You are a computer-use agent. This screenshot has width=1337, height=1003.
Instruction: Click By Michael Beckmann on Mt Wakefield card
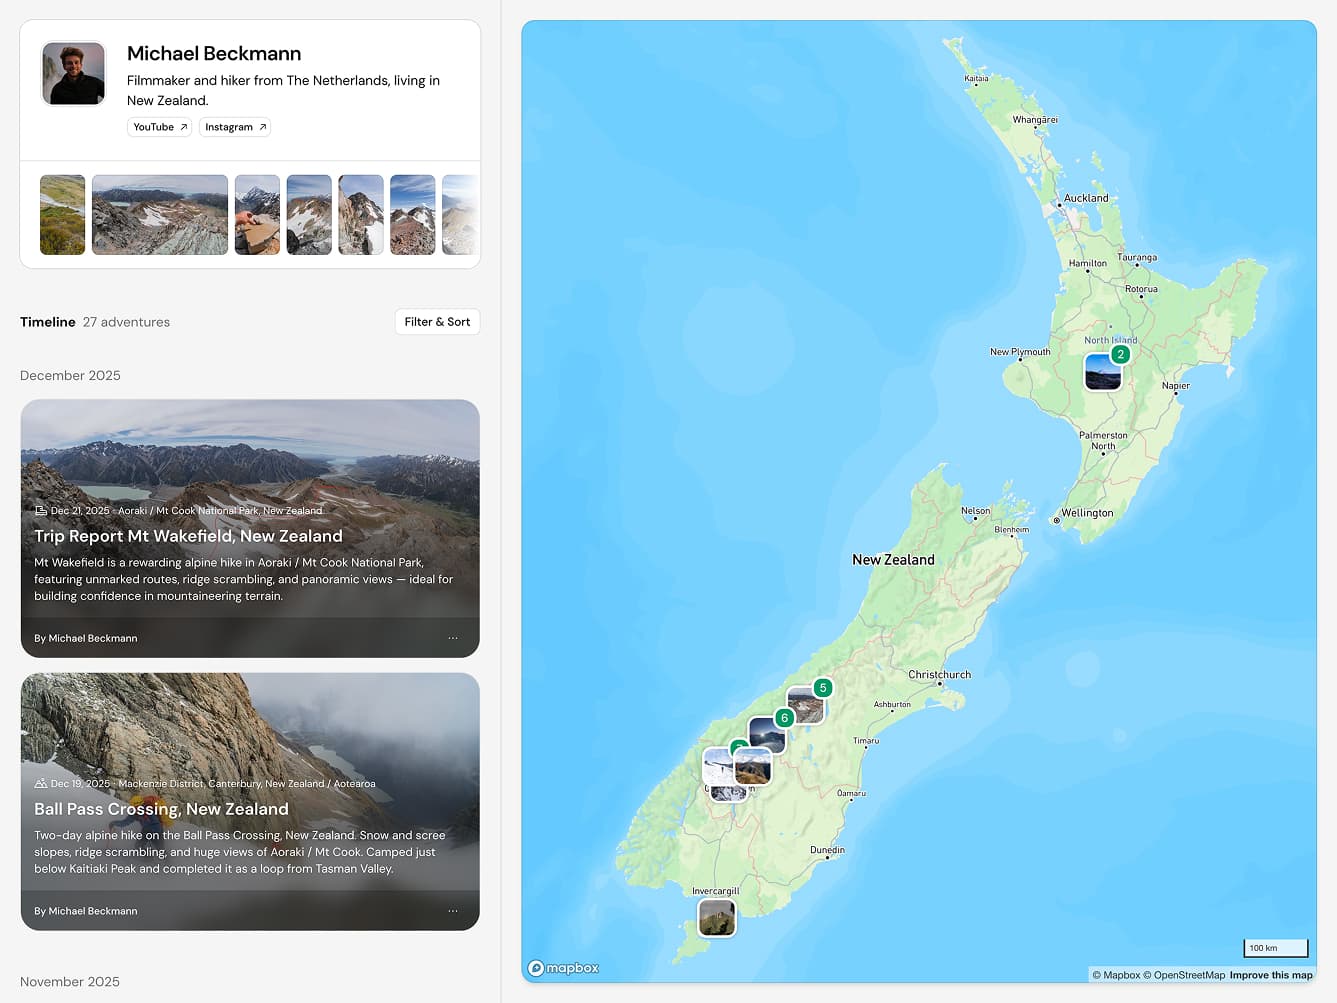coord(86,638)
